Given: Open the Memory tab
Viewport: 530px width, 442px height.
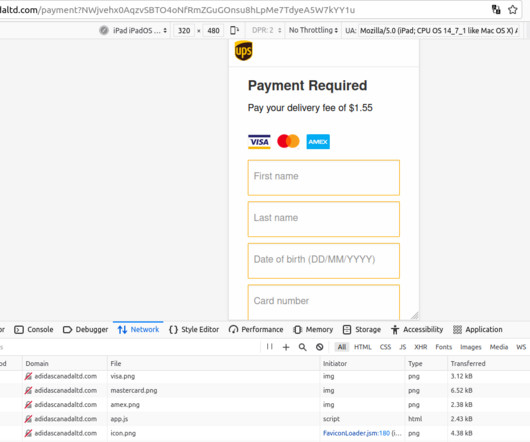Looking at the screenshot, I should click(x=313, y=329).
